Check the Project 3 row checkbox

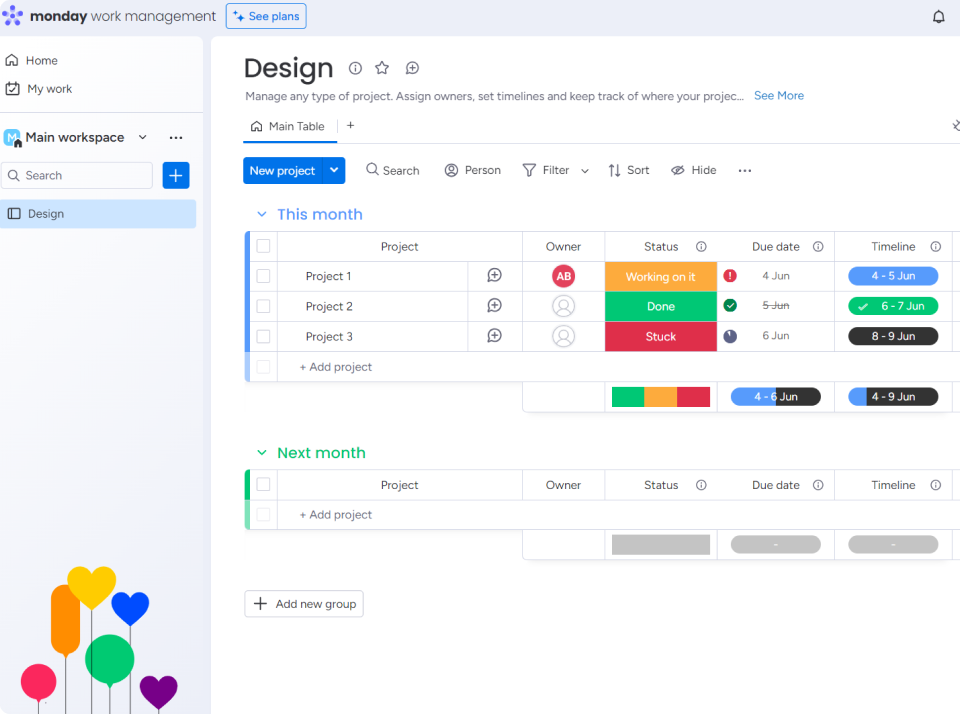click(263, 337)
